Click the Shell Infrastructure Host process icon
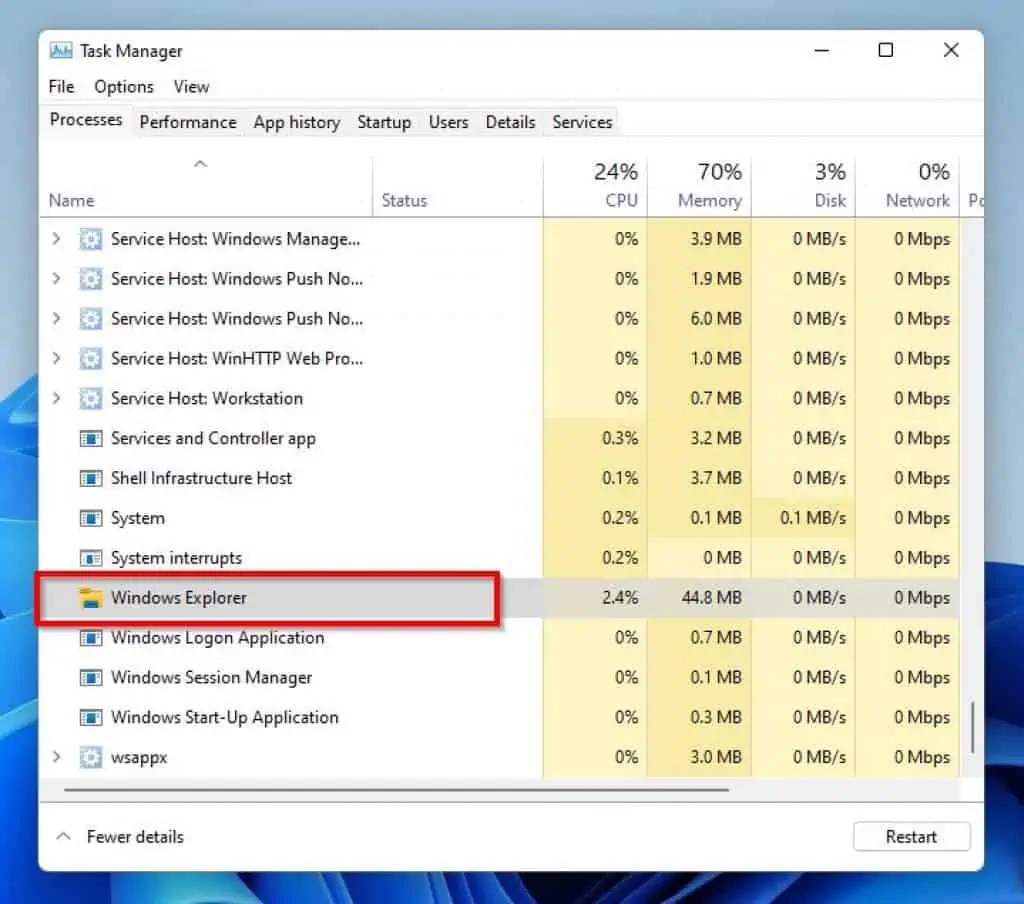Viewport: 1024px width, 904px height. (89, 478)
